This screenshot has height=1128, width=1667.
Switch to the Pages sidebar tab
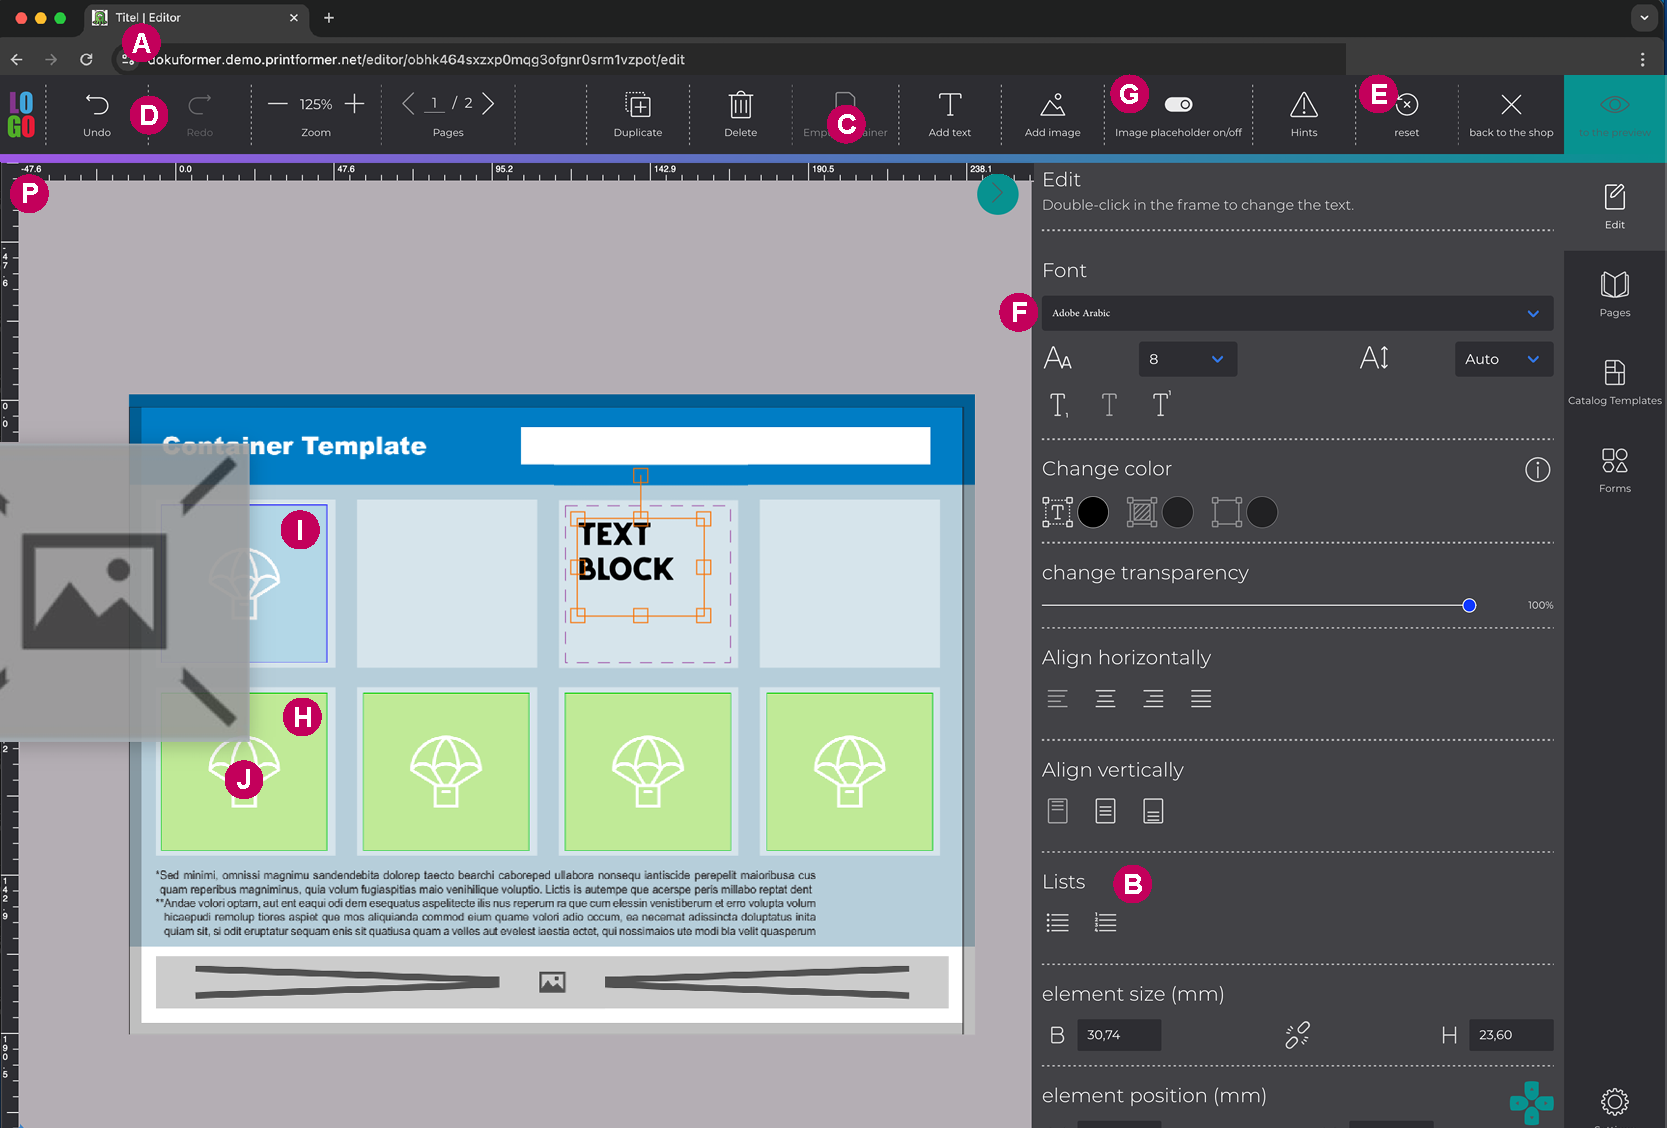[x=1614, y=294]
